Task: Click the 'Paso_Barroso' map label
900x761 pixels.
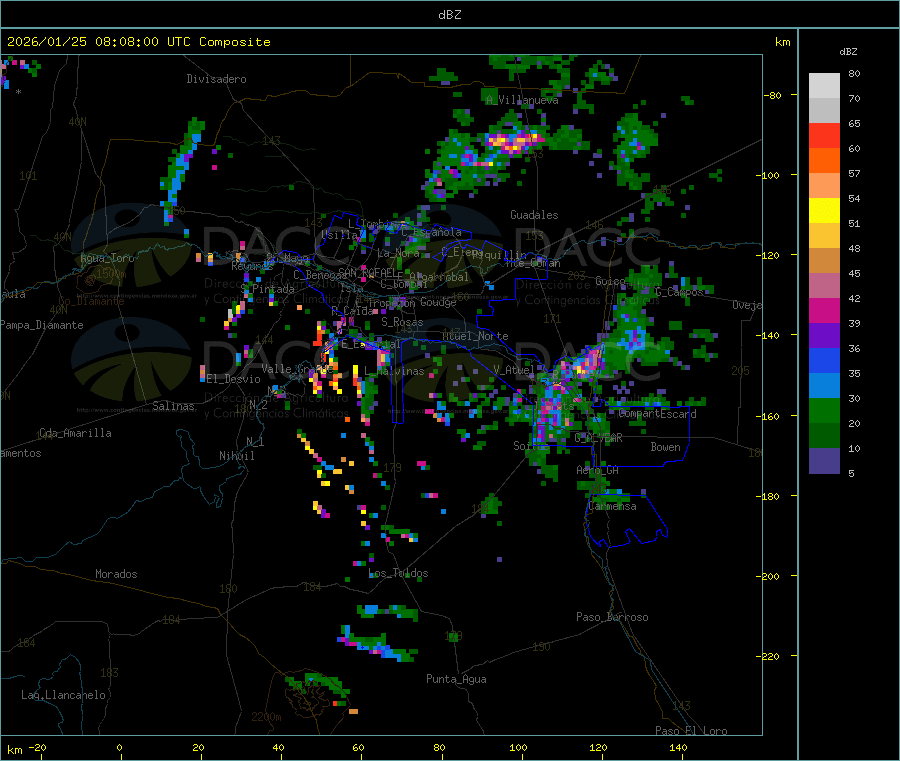Action: pos(612,617)
